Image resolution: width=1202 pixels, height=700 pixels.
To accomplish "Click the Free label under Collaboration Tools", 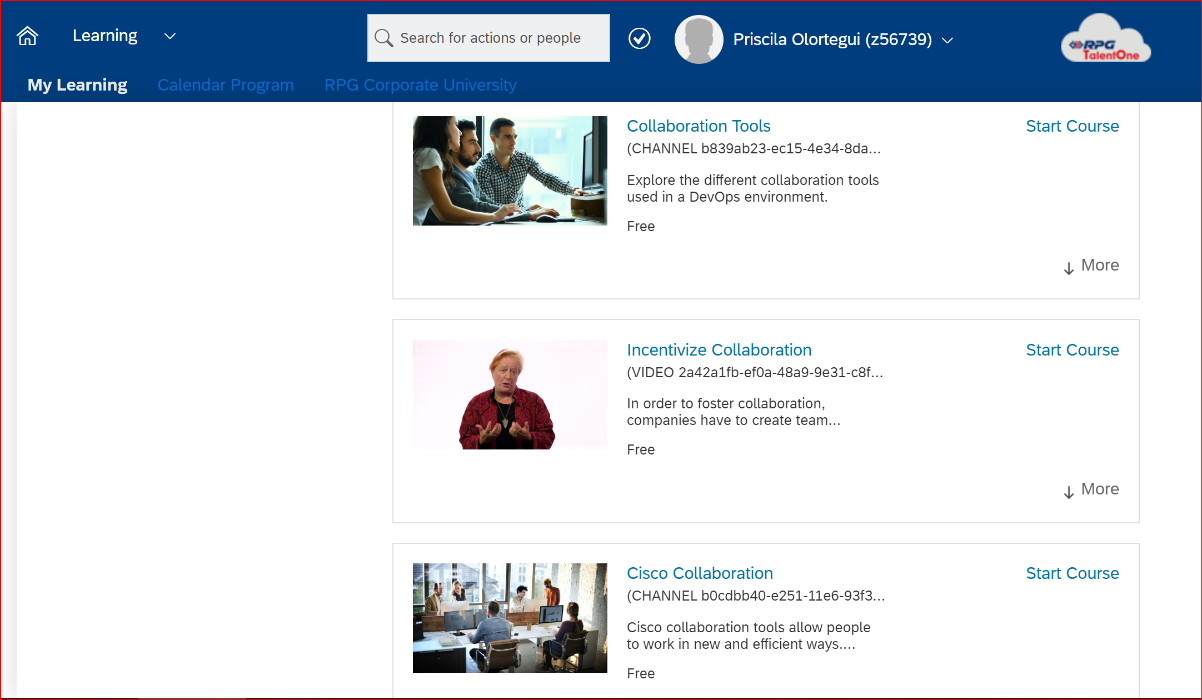I will click(641, 226).
